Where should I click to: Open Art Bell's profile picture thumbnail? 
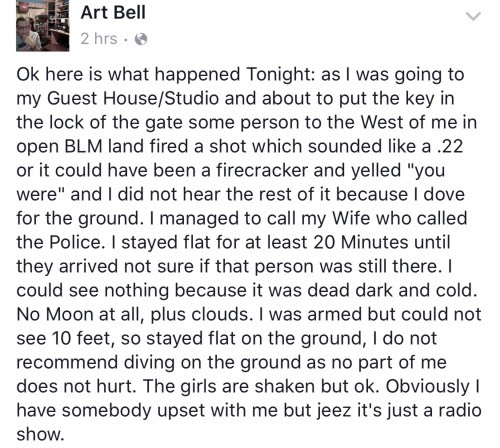[42, 26]
